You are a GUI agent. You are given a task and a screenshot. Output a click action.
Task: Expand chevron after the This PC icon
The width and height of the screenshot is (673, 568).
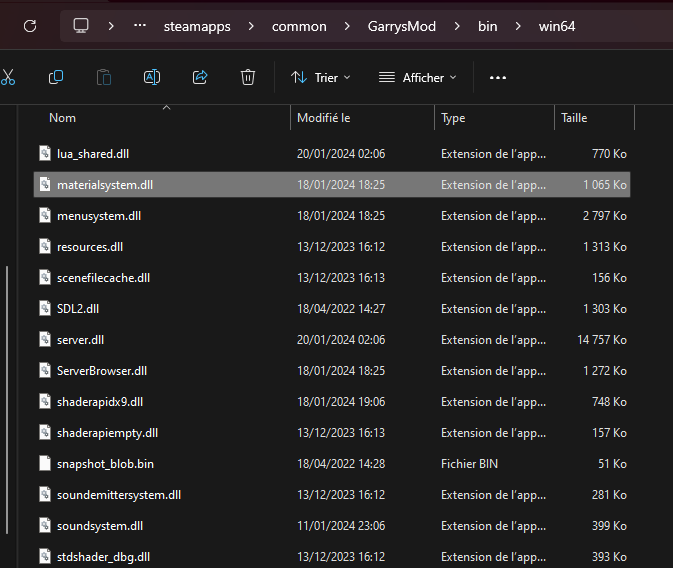tap(111, 26)
